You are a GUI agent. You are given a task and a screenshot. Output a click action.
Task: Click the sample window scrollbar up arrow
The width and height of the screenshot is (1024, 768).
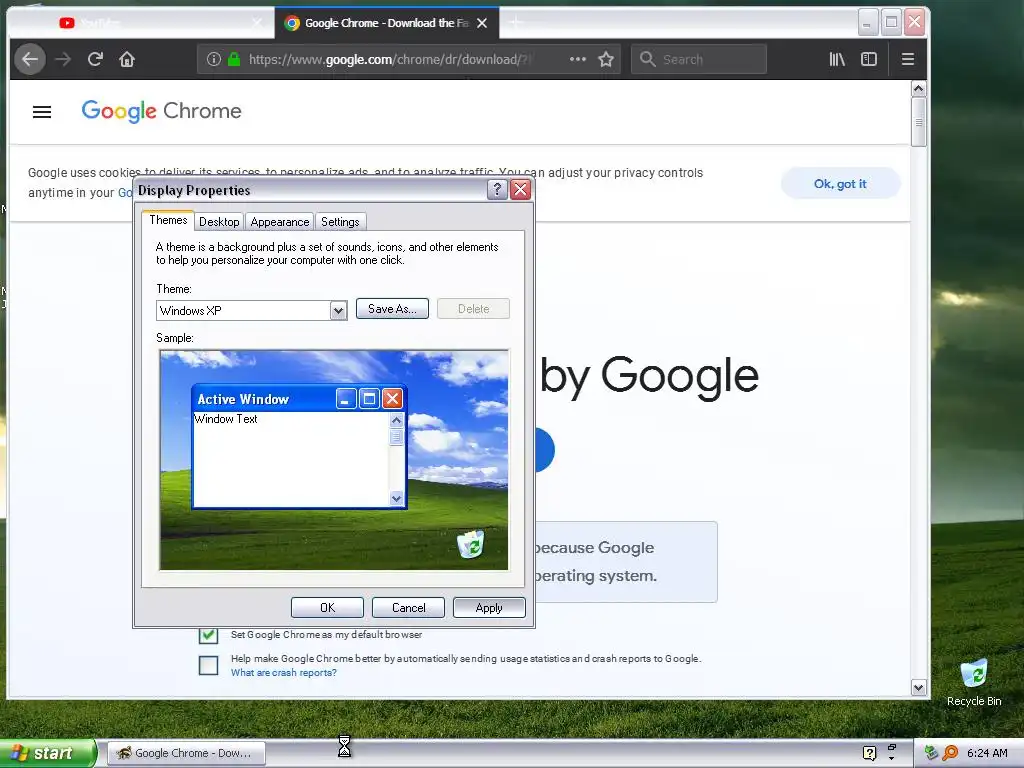point(396,420)
